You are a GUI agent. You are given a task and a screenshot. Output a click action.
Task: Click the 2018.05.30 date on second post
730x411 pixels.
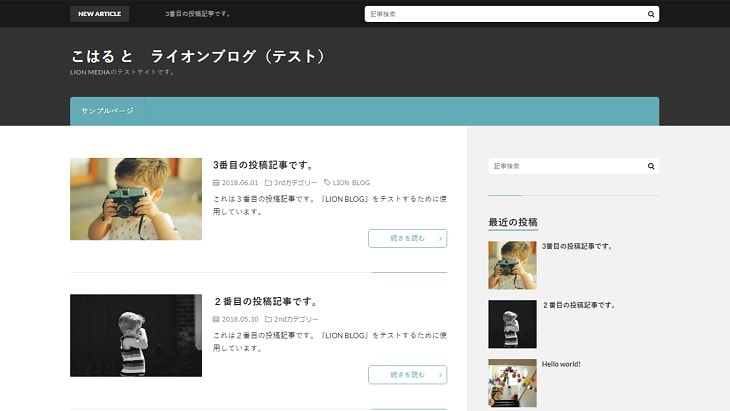click(x=239, y=319)
